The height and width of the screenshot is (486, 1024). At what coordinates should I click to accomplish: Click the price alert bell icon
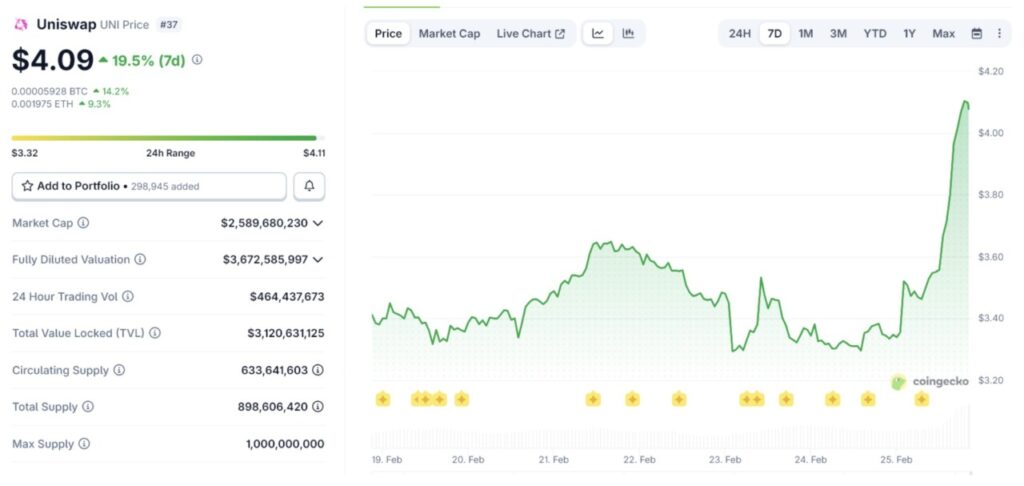[x=309, y=186]
